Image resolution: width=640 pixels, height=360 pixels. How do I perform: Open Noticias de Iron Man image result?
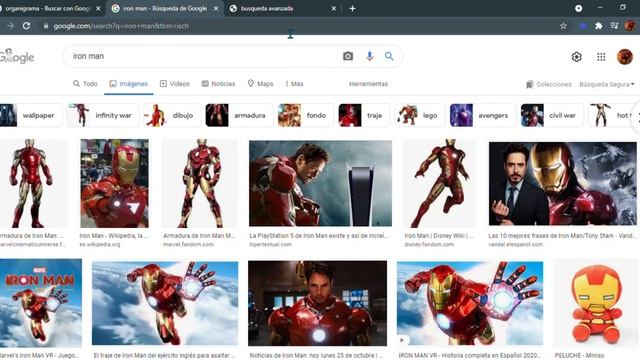317,303
